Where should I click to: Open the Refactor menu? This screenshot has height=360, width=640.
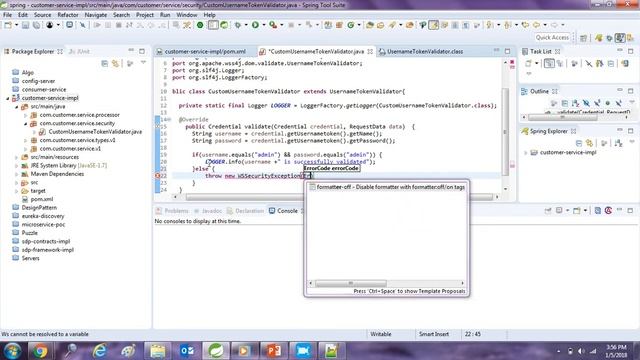tap(68, 15)
